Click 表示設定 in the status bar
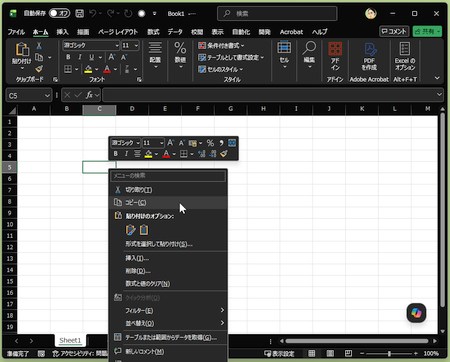Screen dimensions: 450x362 (x=279, y=353)
